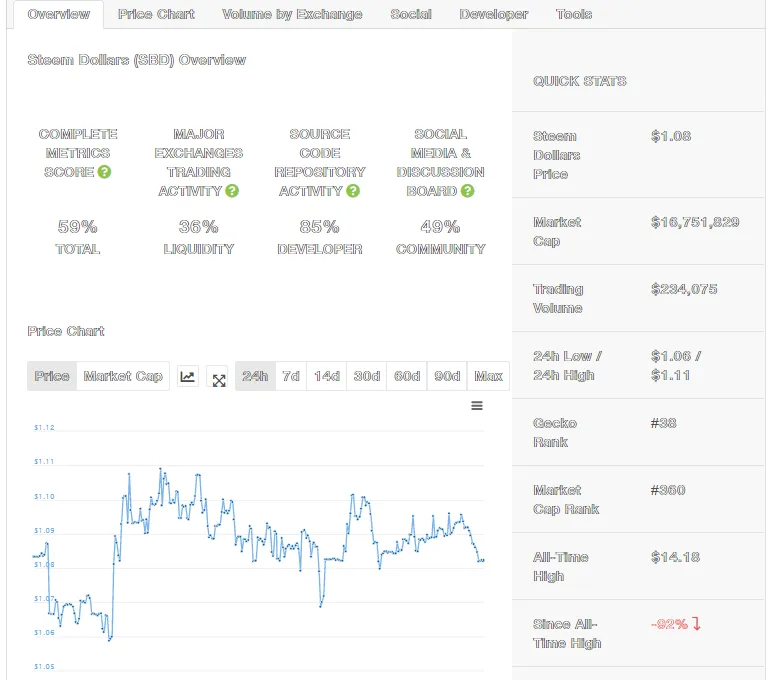The height and width of the screenshot is (680, 773).
Task: Click the All-Time High value $14.18
Action: [675, 557]
